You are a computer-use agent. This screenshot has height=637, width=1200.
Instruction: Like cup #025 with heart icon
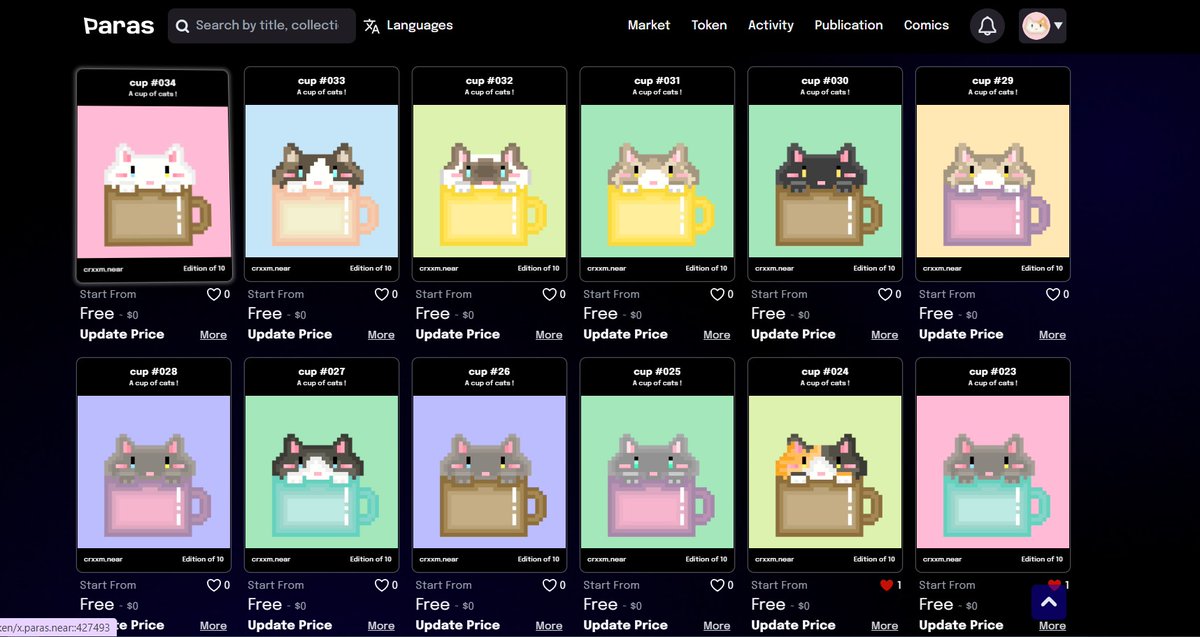coord(717,585)
